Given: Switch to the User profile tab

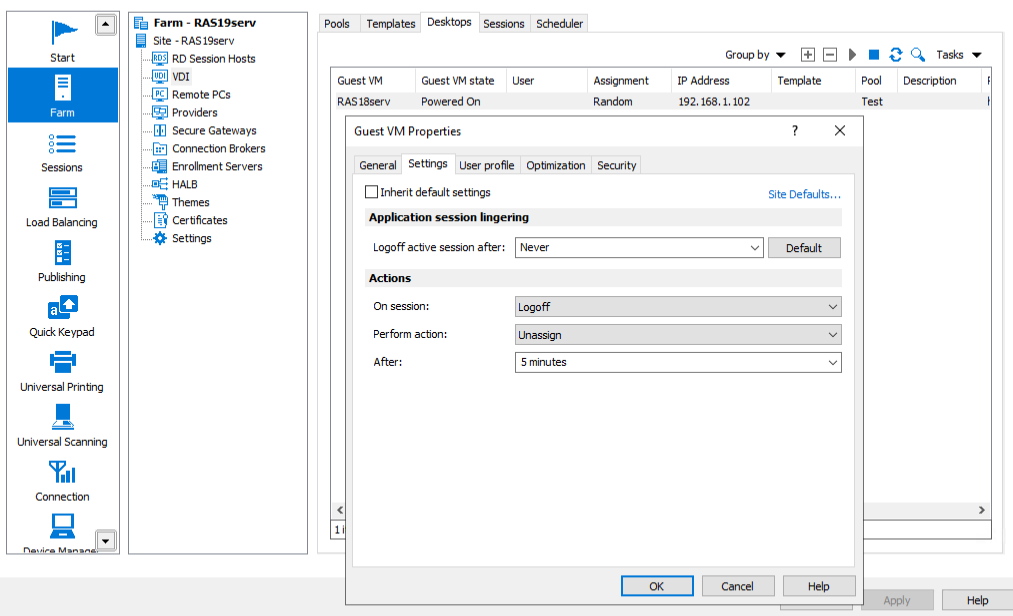Looking at the screenshot, I should [487, 165].
